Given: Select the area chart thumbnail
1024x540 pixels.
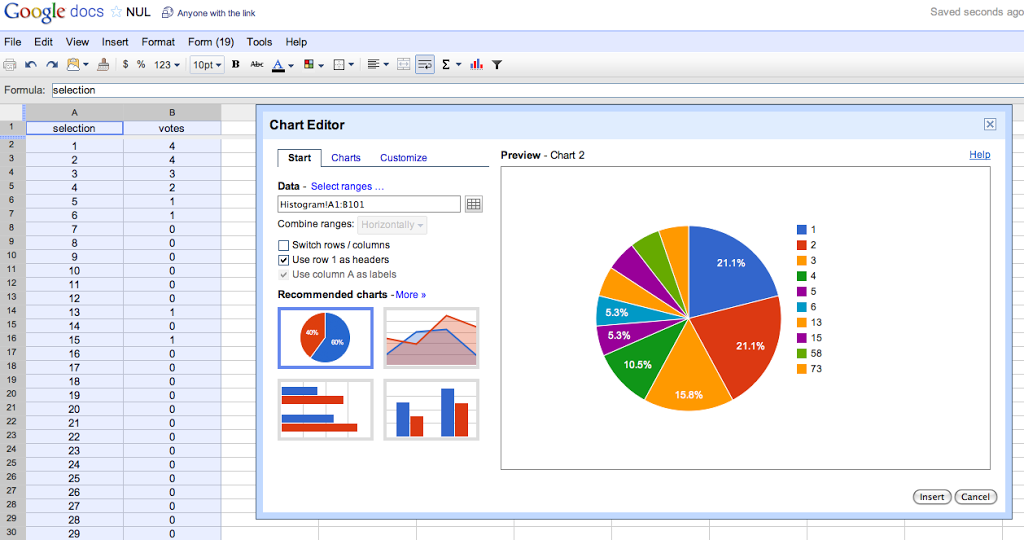Looking at the screenshot, I should 431,338.
